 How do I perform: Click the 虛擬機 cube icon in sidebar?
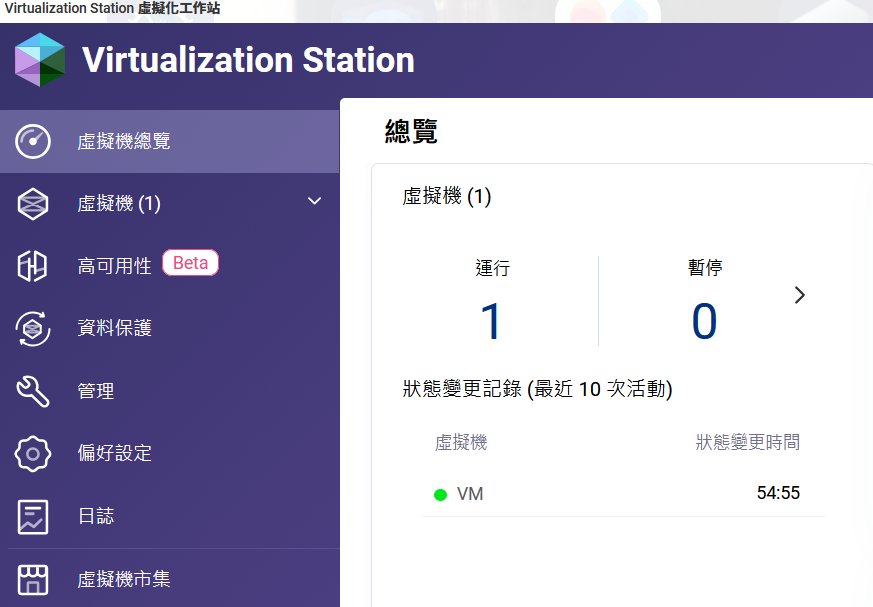point(33,204)
